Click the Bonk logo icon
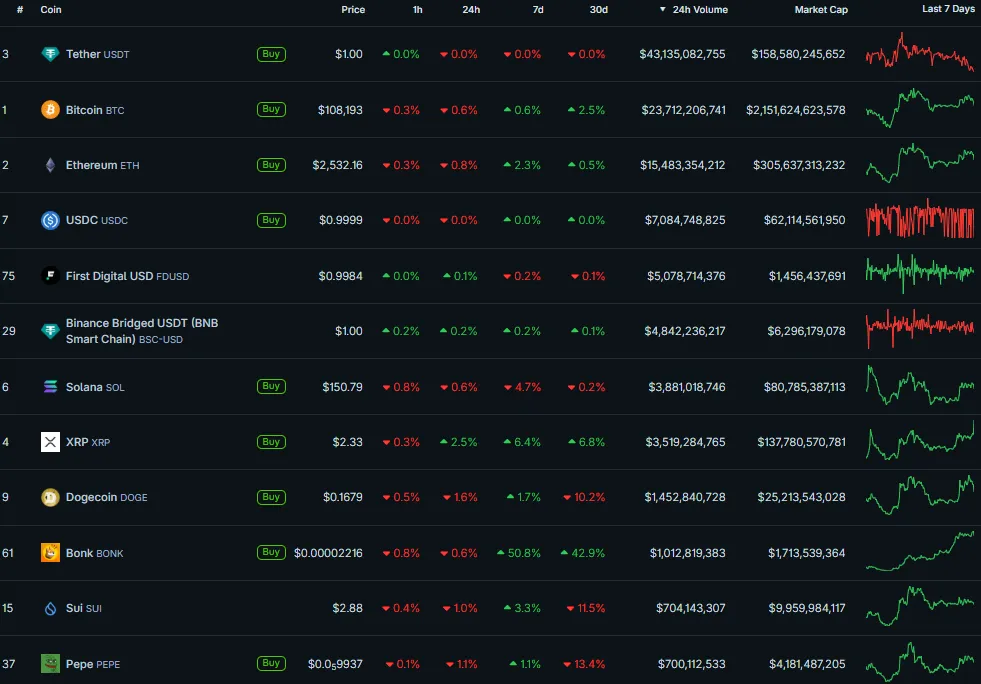This screenshot has height=684, width=981. [50, 553]
